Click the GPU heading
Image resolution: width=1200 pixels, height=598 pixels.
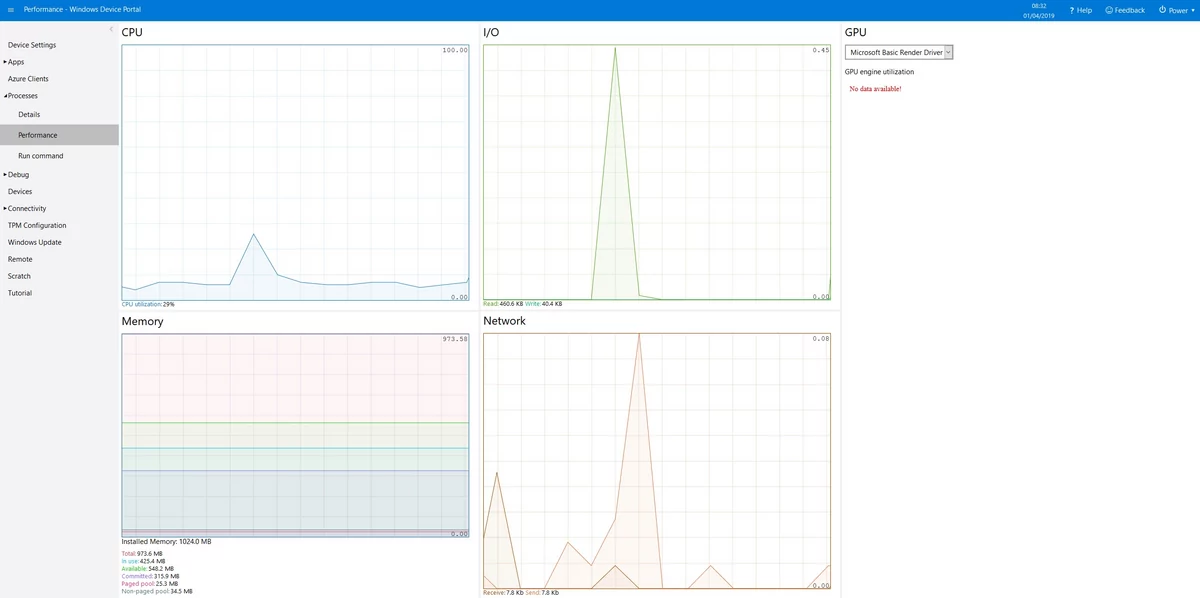coord(855,33)
